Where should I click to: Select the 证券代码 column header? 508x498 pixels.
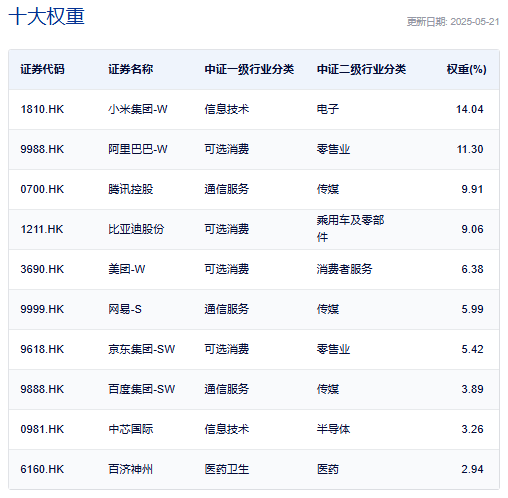[42, 69]
